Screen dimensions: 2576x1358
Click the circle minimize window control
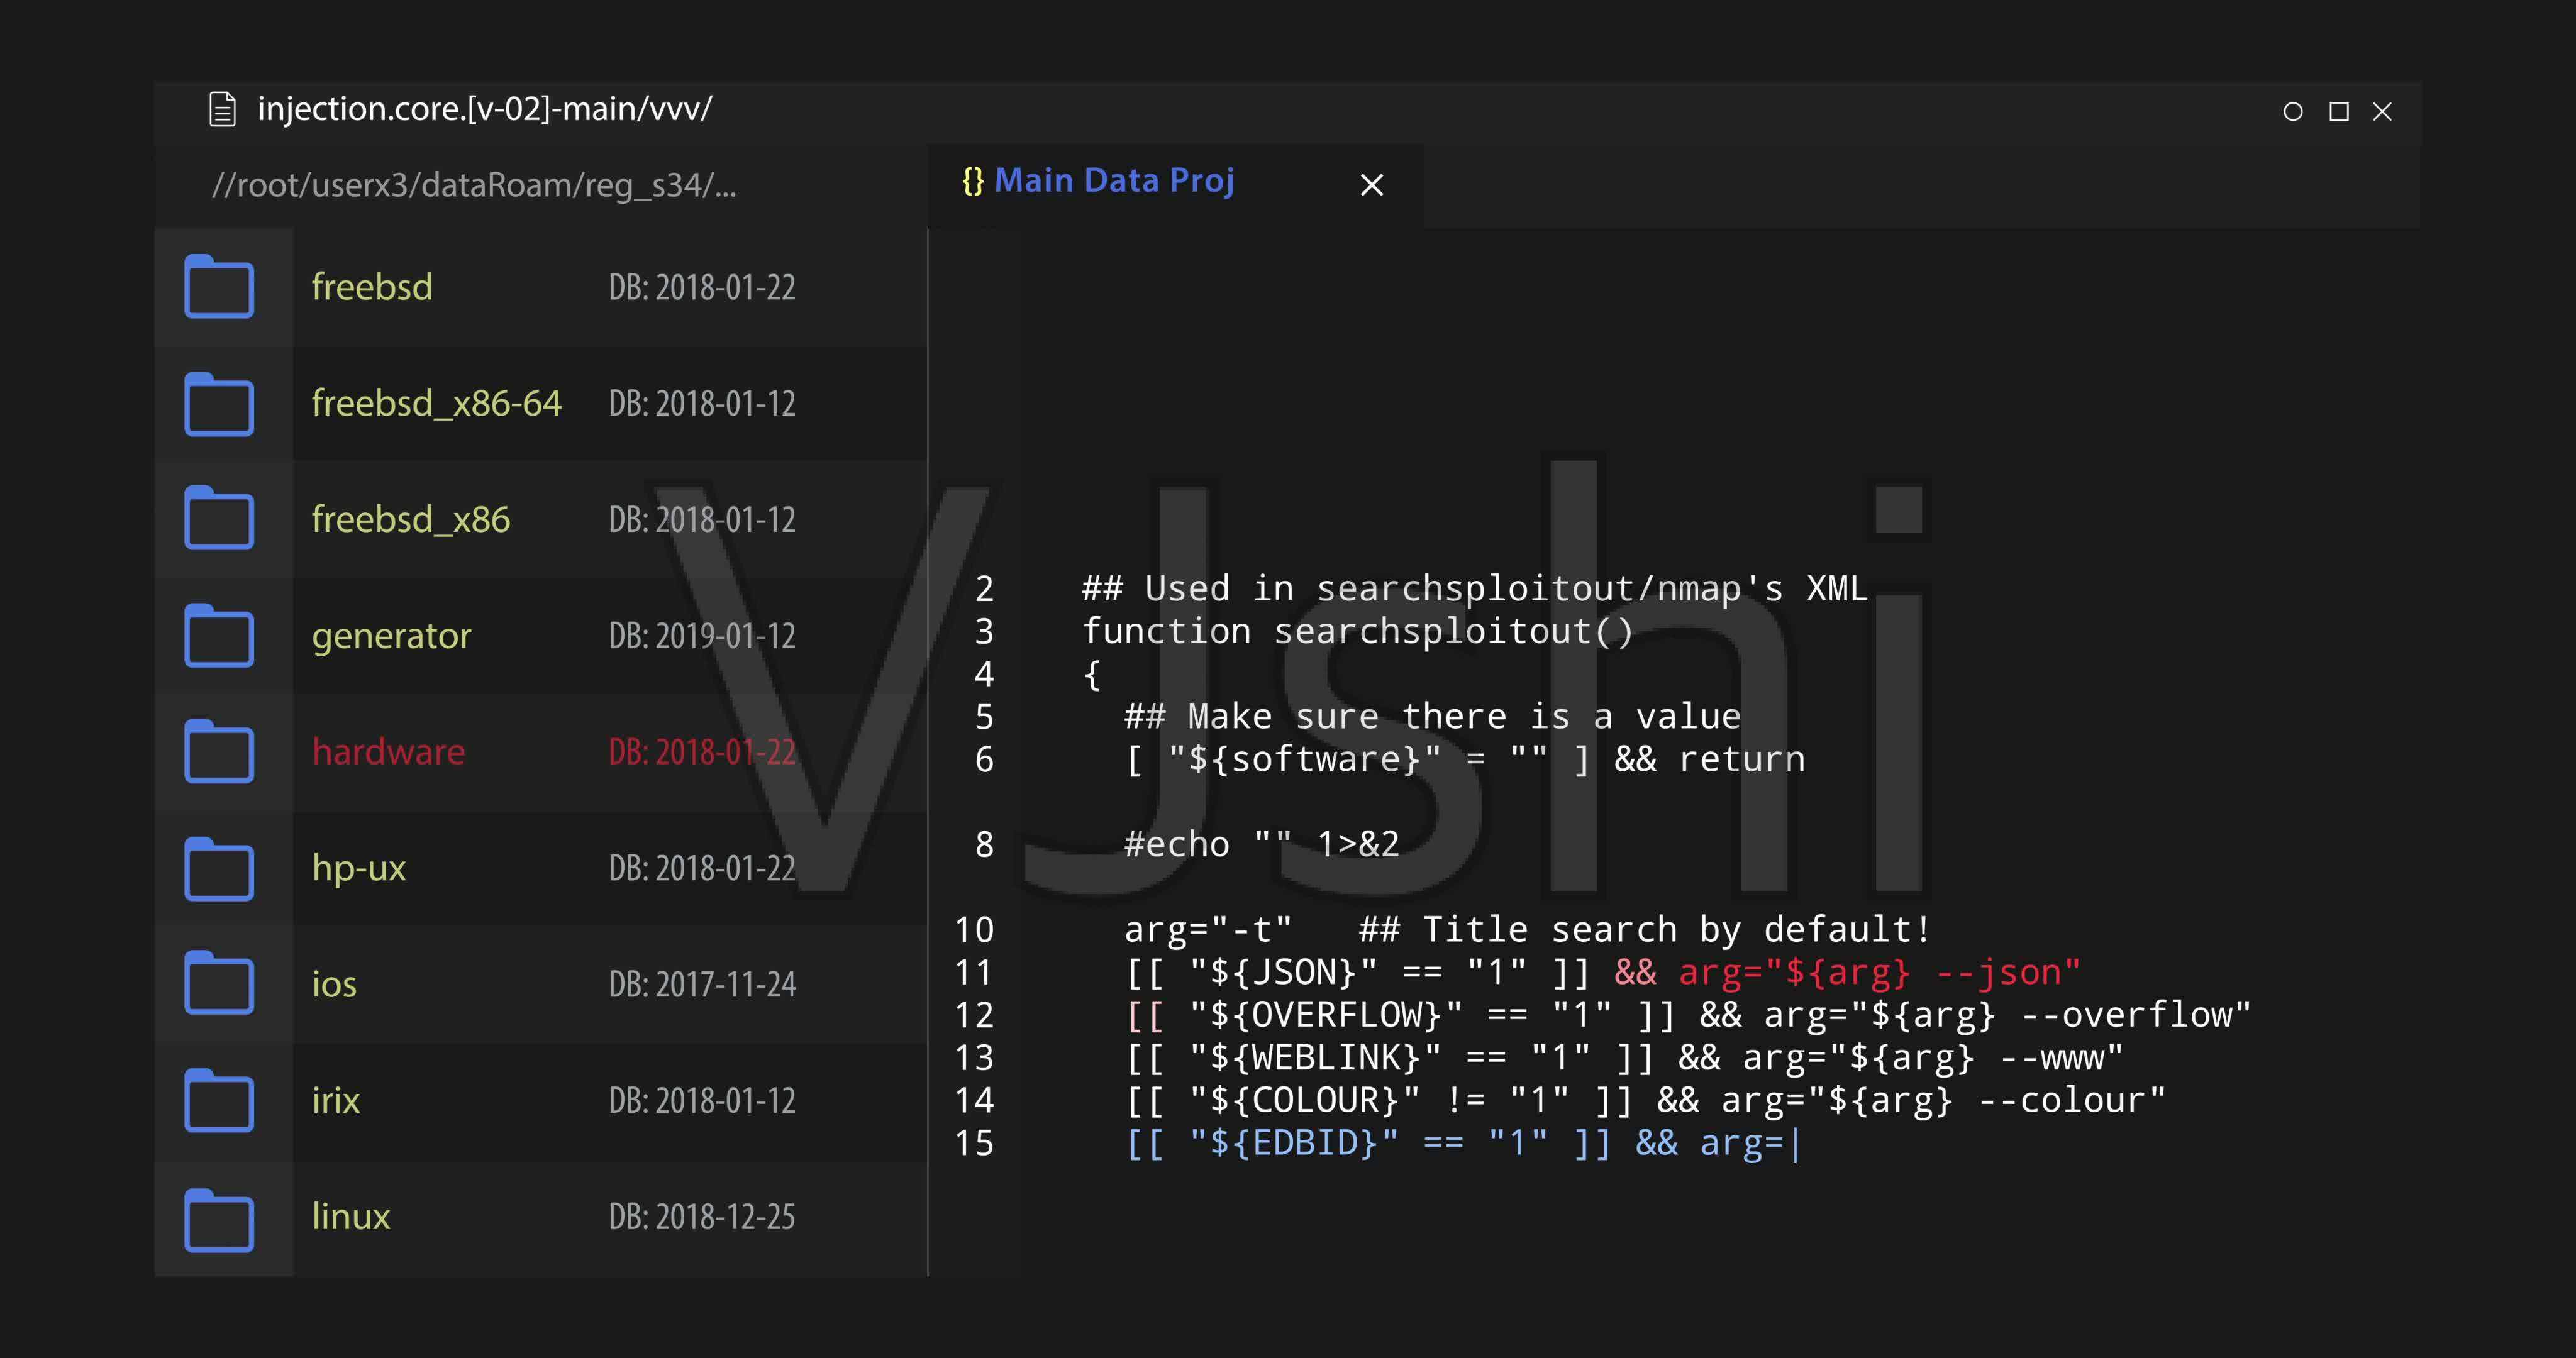(2293, 111)
